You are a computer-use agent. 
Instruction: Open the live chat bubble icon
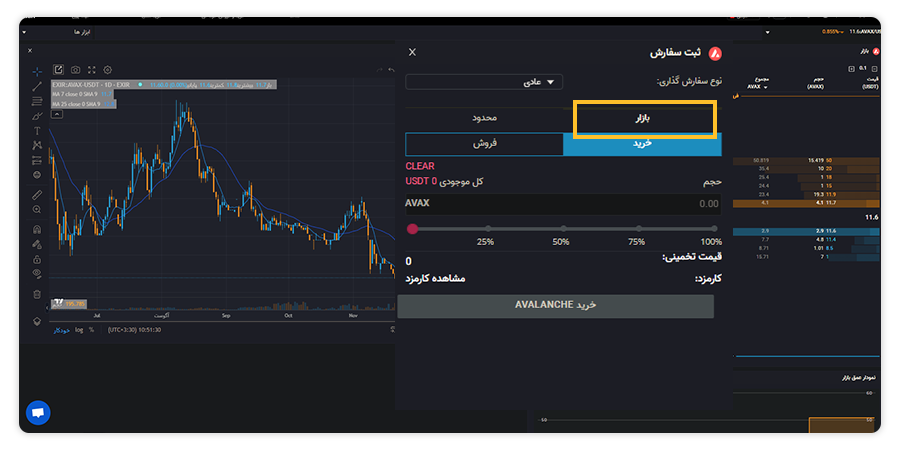tap(38, 413)
